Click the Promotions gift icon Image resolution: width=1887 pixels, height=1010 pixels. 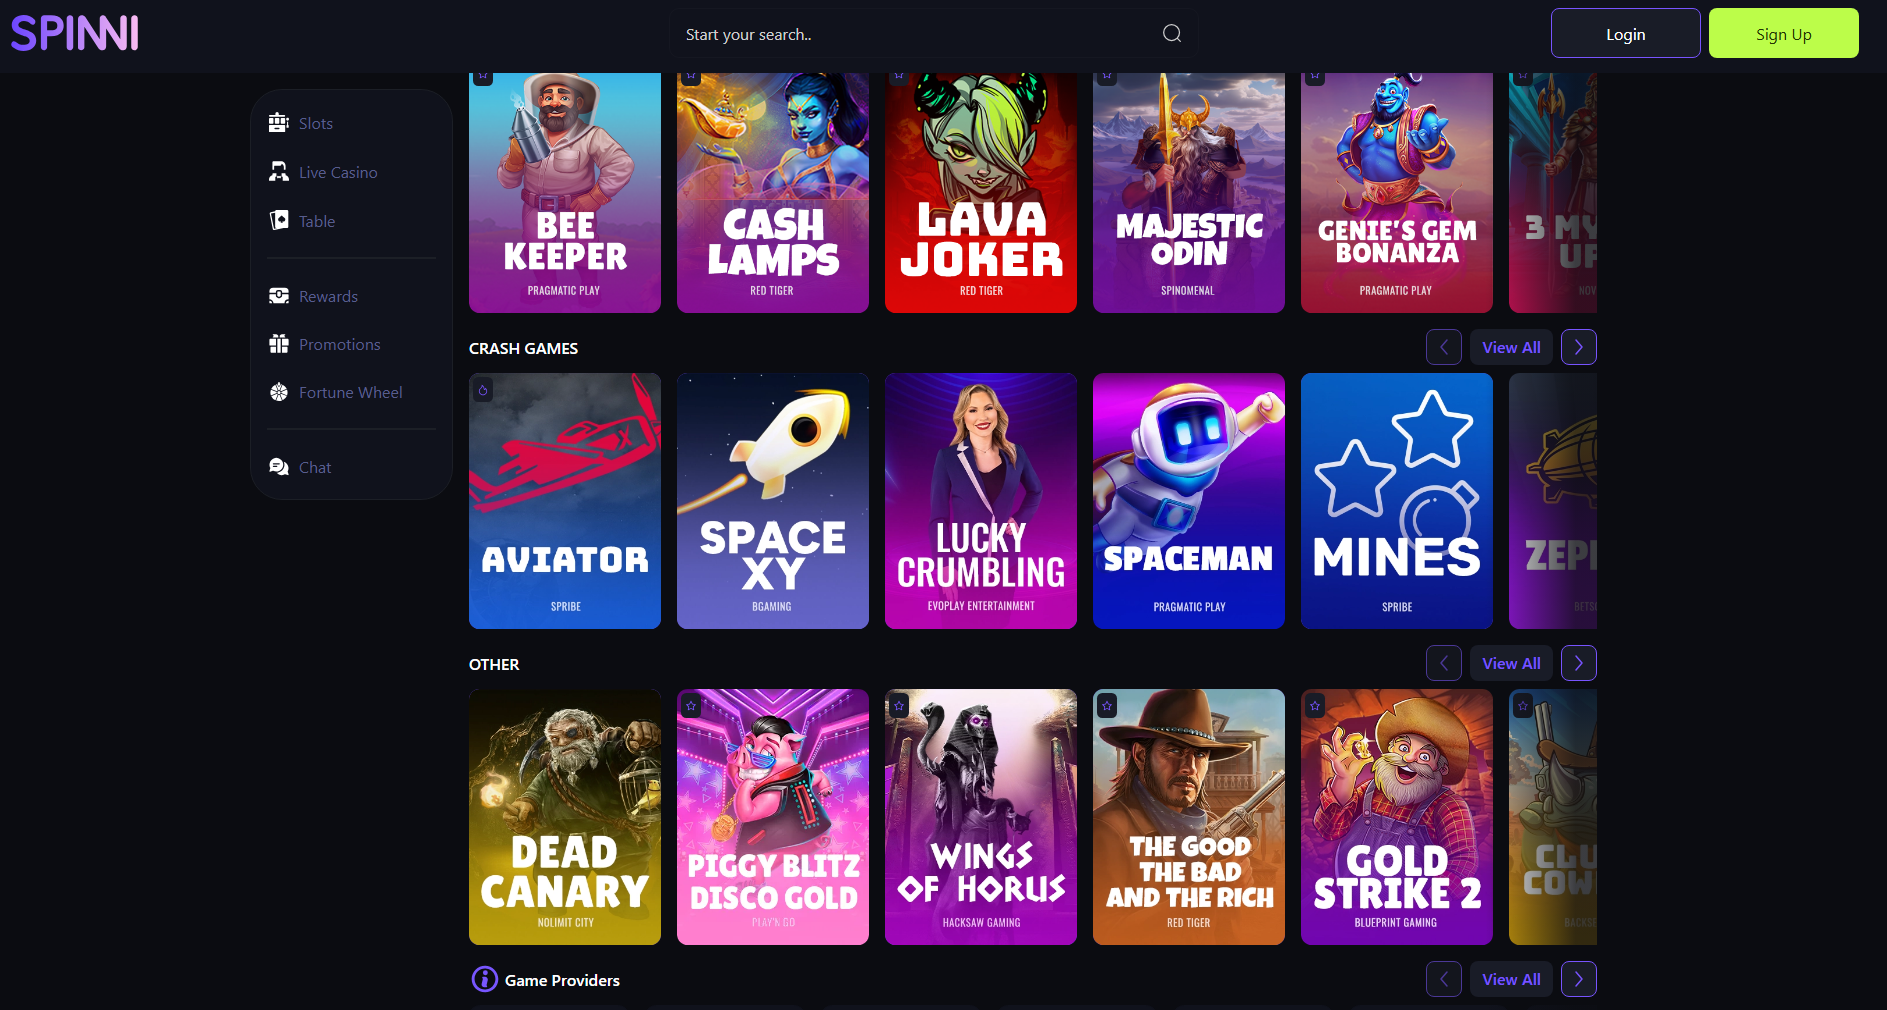click(x=279, y=344)
